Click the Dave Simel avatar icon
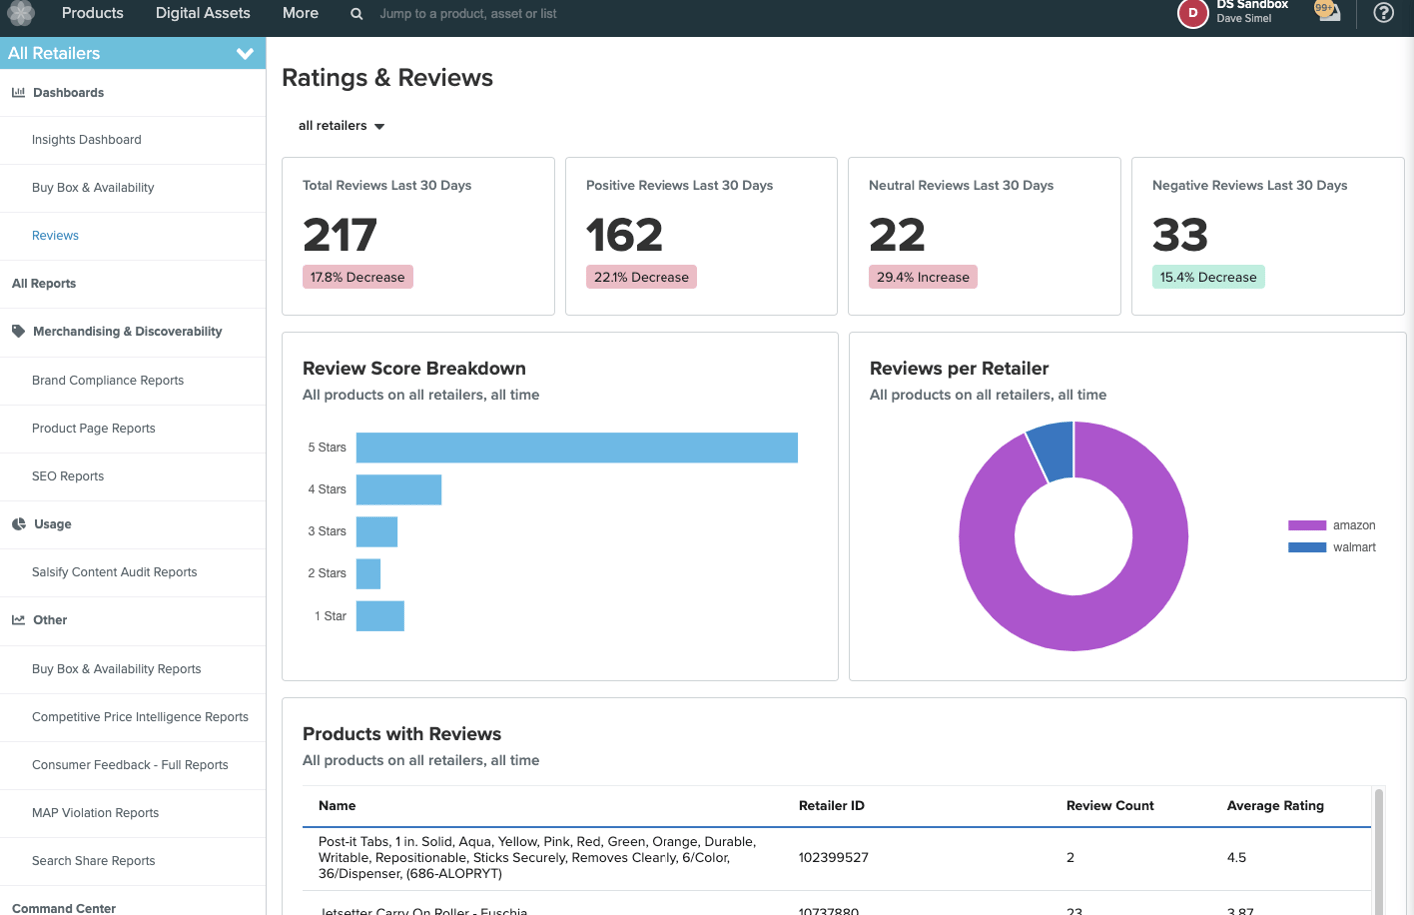The image size is (1414, 915). (x=1192, y=14)
